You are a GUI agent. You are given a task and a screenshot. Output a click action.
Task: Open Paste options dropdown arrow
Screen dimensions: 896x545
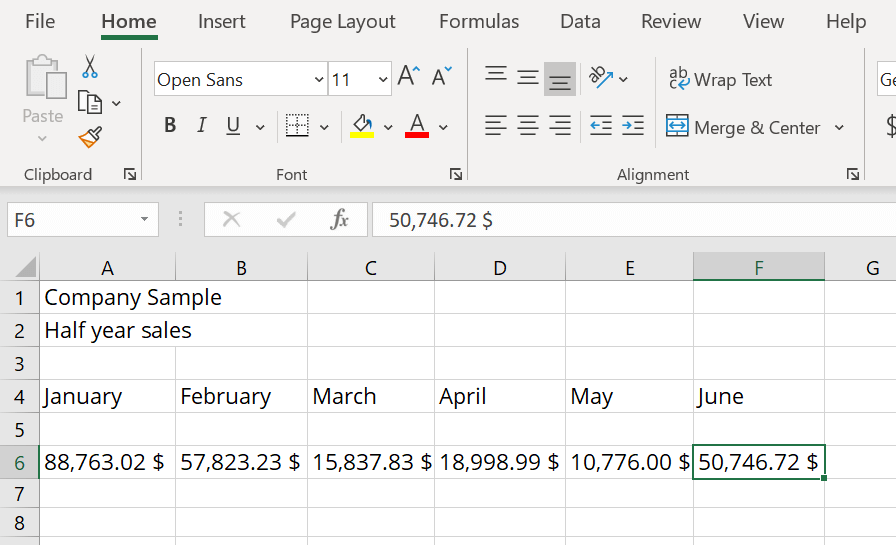pyautogui.click(x=42, y=139)
